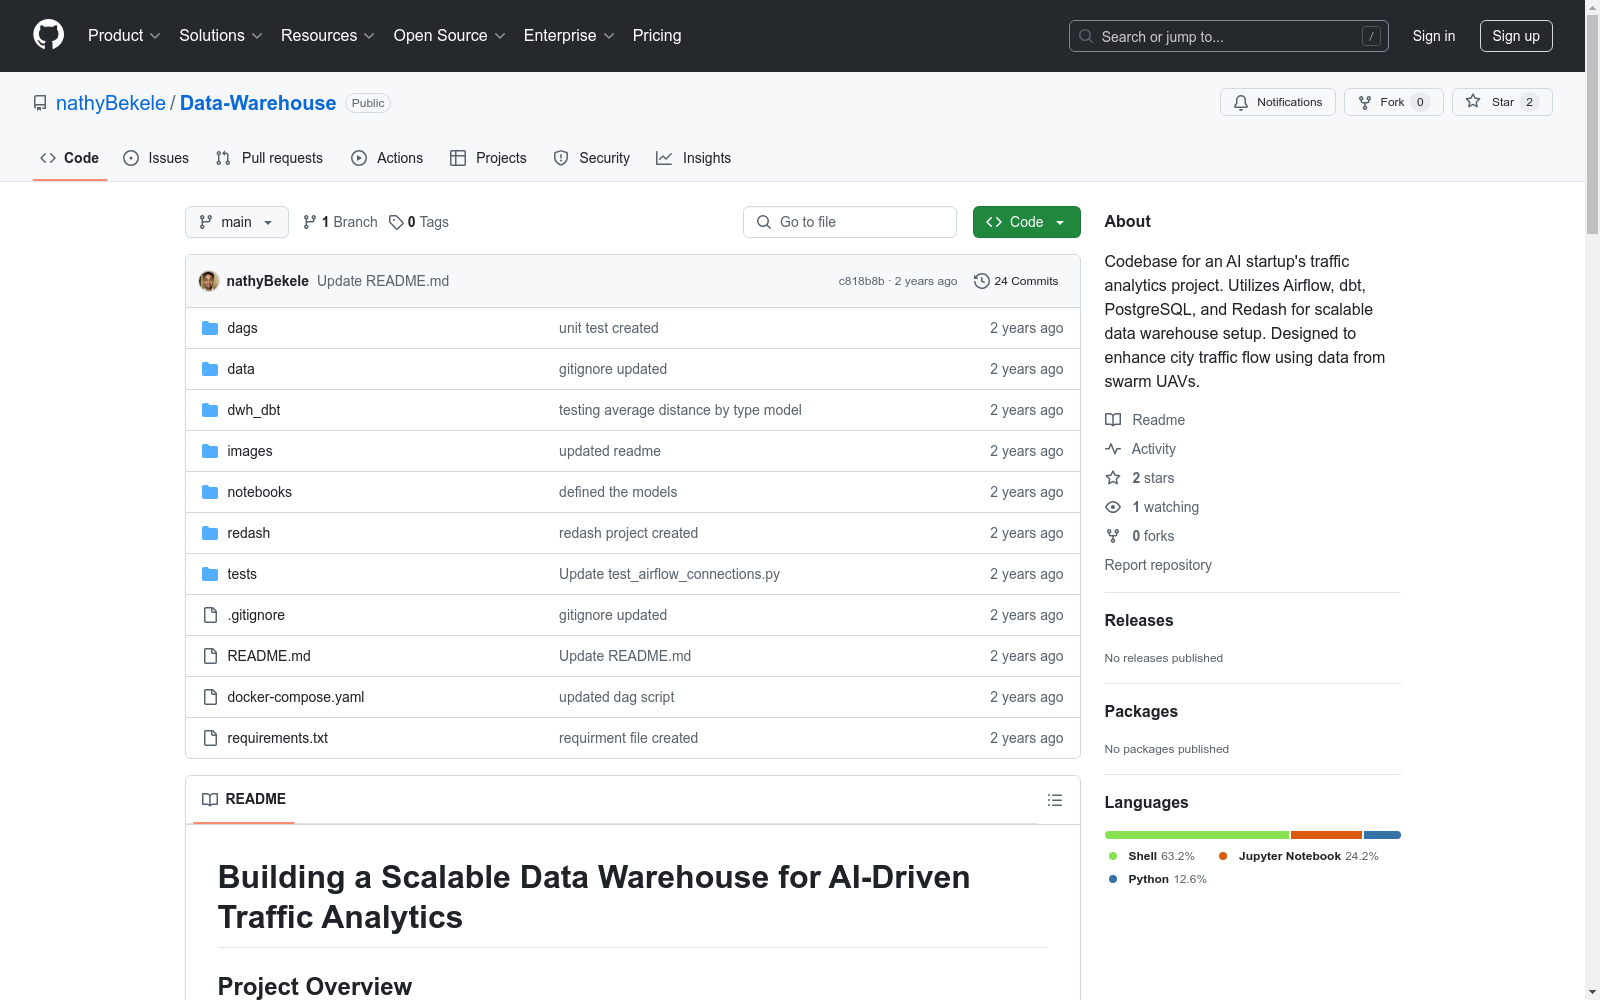Click the redash folder icon
This screenshot has width=1600, height=1000.
(210, 533)
